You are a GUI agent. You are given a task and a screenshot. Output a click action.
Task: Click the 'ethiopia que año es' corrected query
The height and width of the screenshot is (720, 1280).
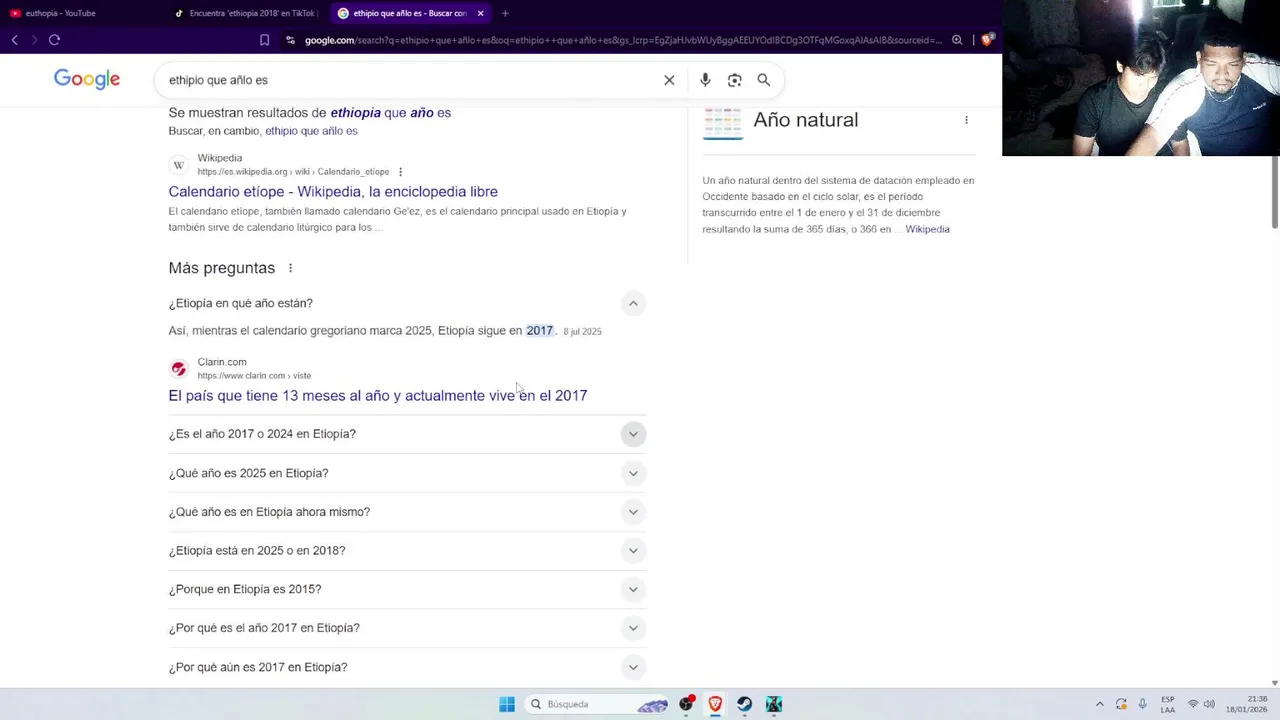coord(391,113)
